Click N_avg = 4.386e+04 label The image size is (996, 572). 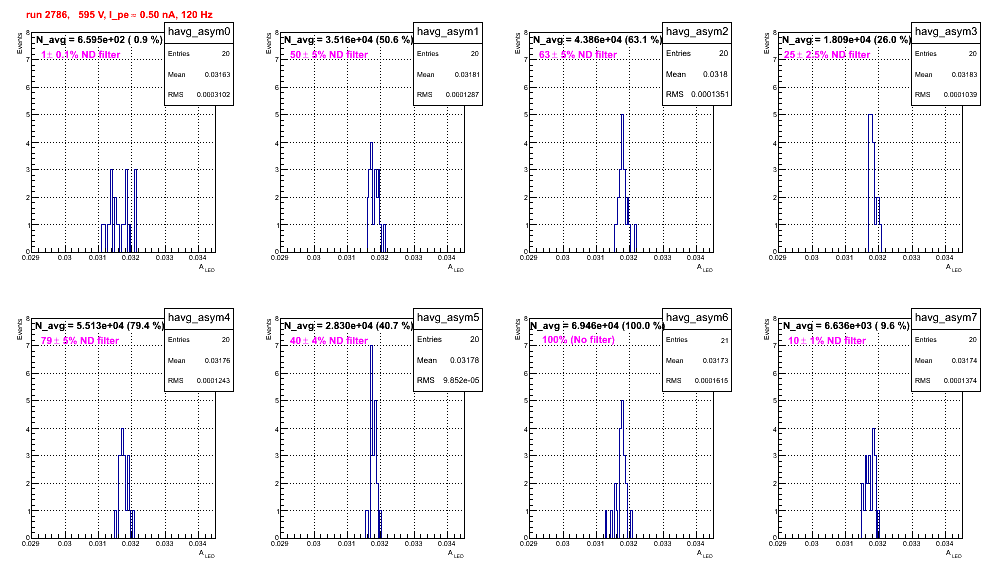[598, 39]
